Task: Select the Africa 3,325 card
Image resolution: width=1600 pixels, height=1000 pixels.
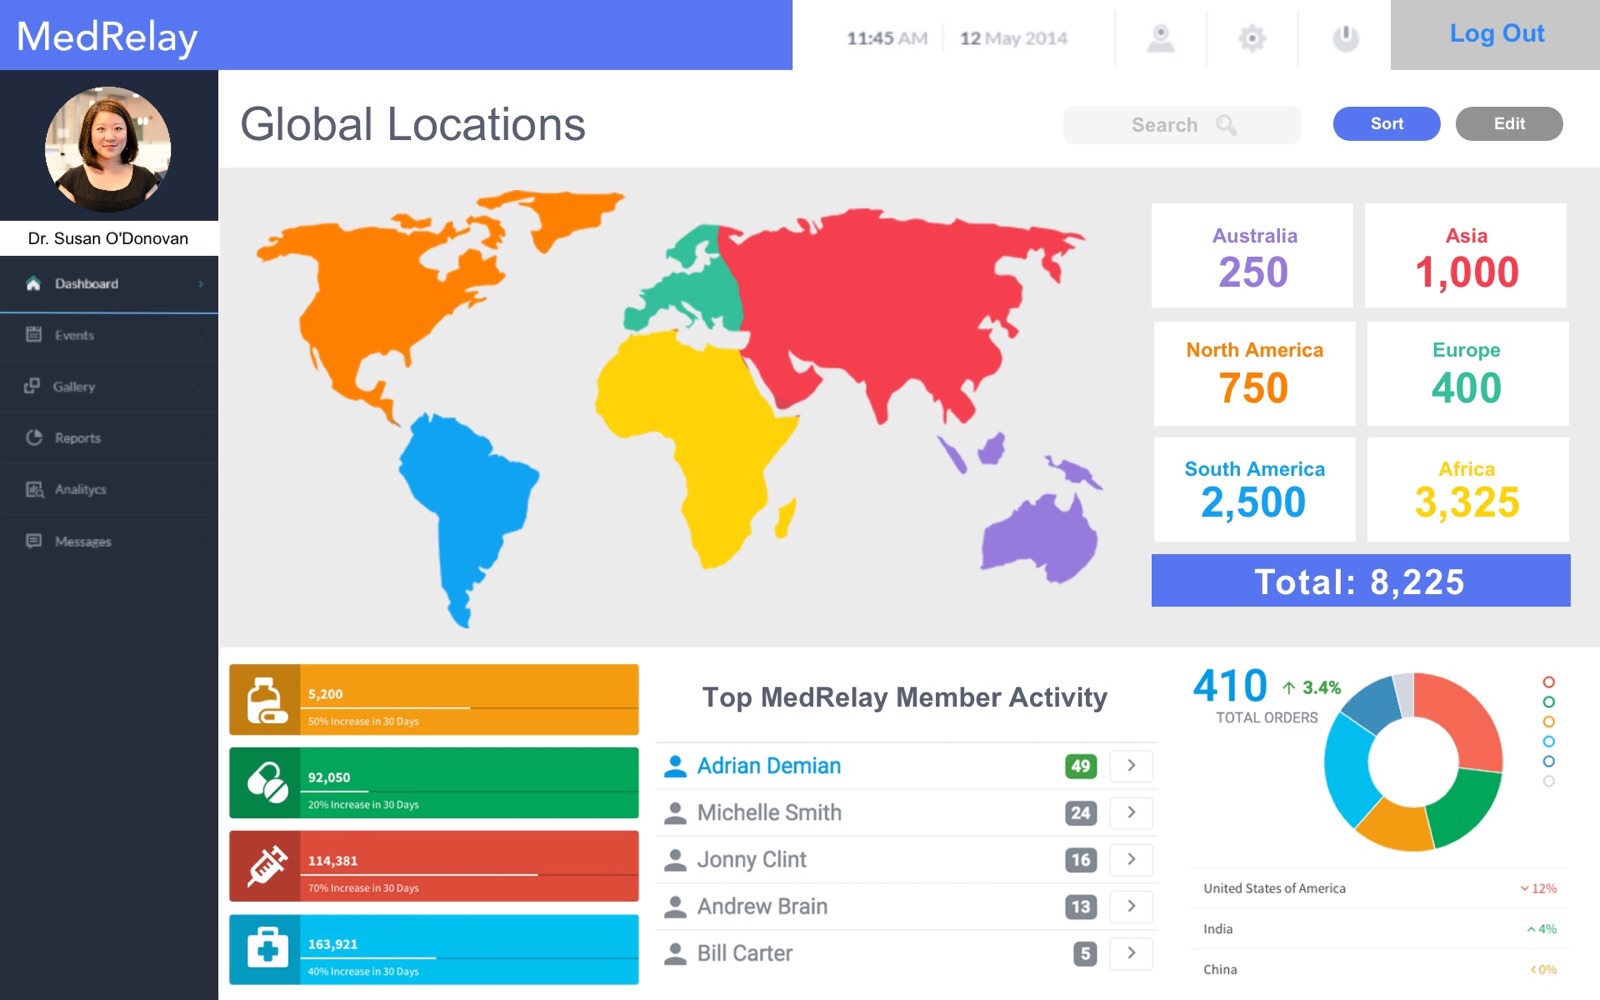Action: 1468,490
